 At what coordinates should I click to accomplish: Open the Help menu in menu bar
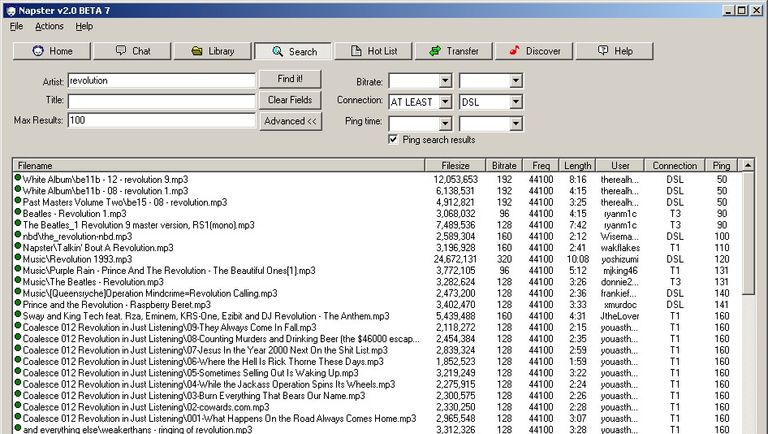pos(84,26)
